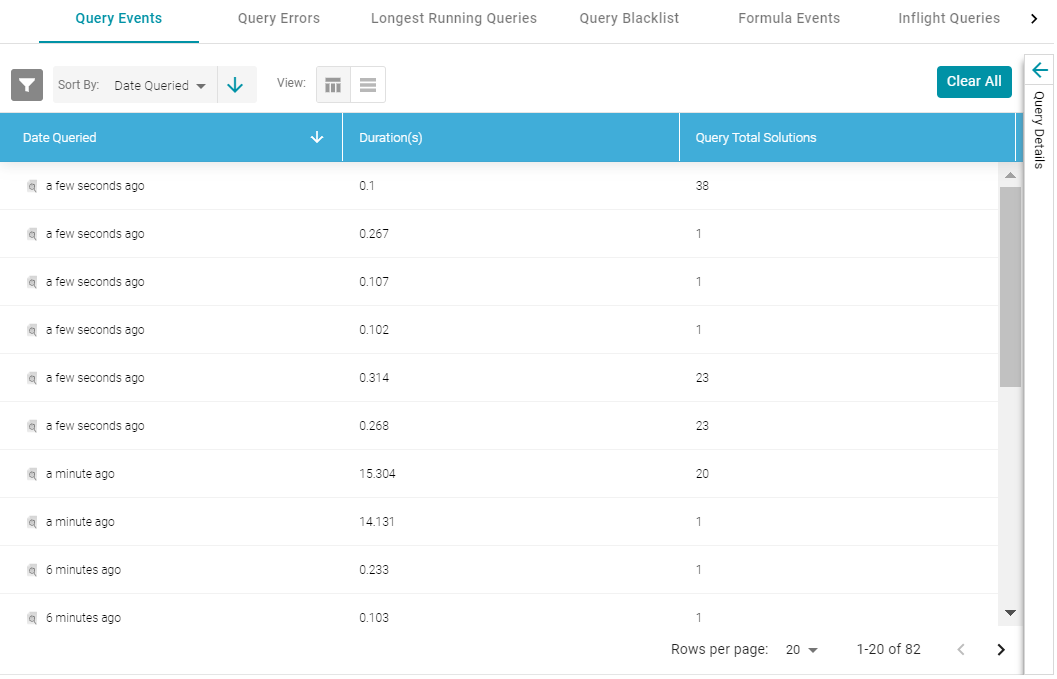
Task: Click the teal sort direction arrow
Action: coord(236,84)
